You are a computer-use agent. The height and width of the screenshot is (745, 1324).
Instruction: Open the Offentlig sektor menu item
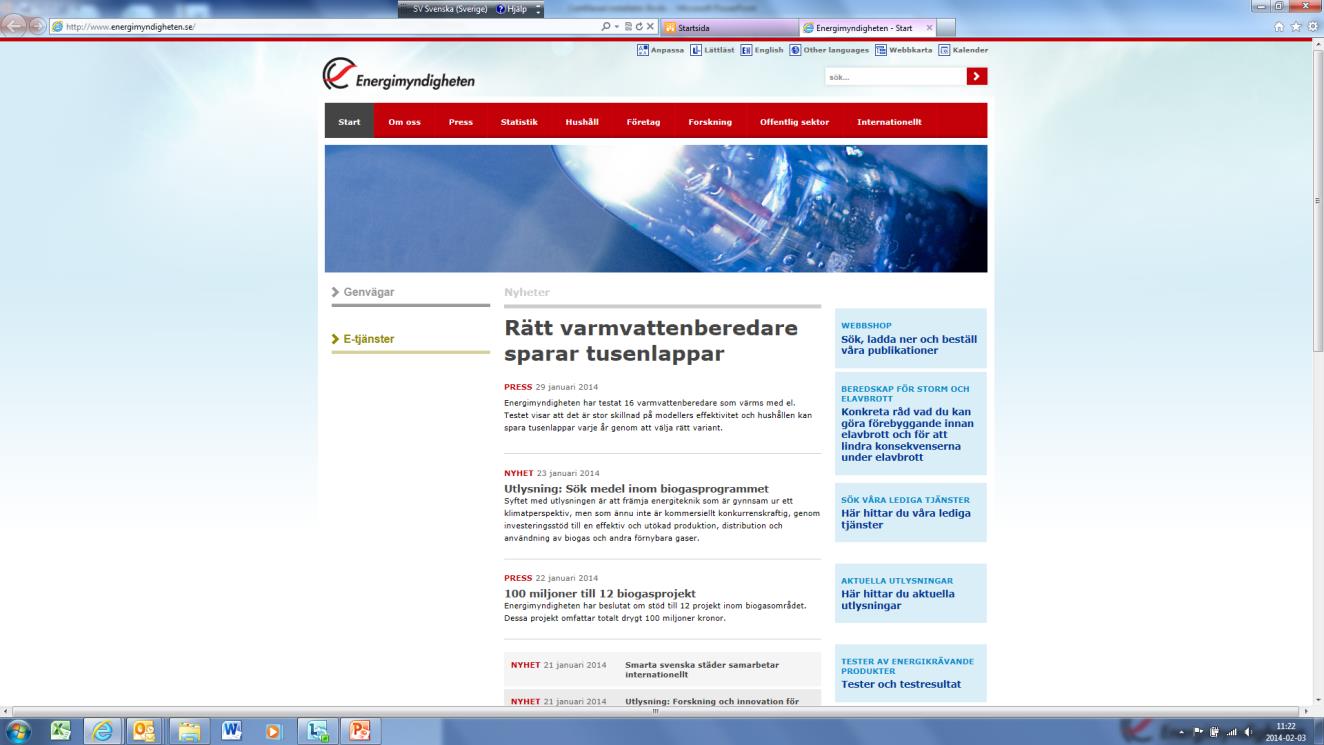click(x=794, y=122)
